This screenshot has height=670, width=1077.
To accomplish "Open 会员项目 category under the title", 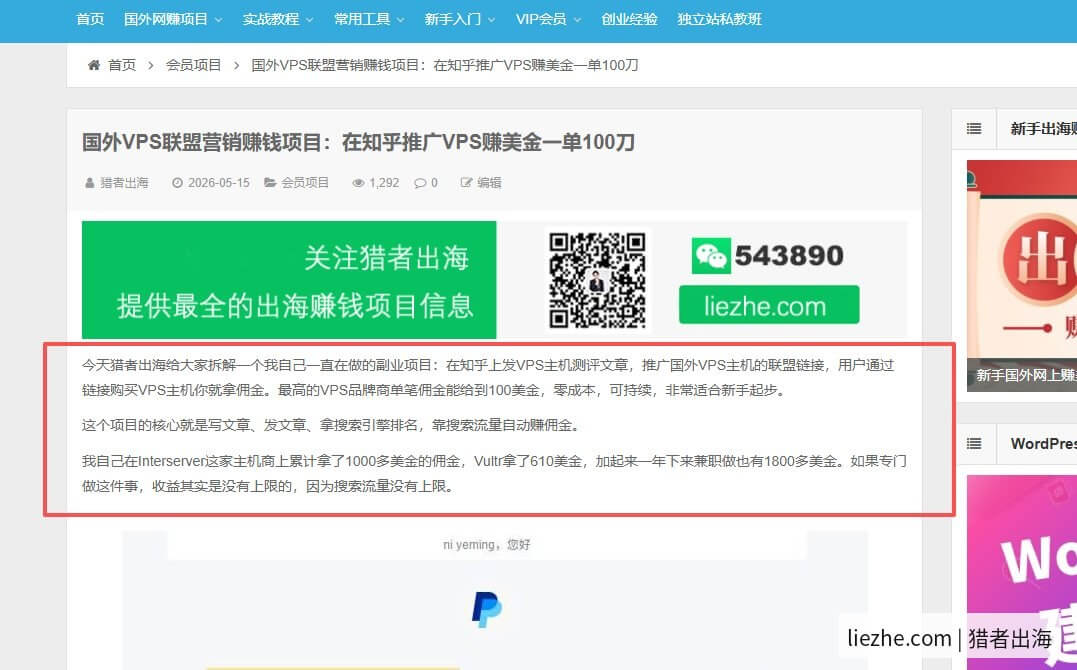I will point(305,183).
